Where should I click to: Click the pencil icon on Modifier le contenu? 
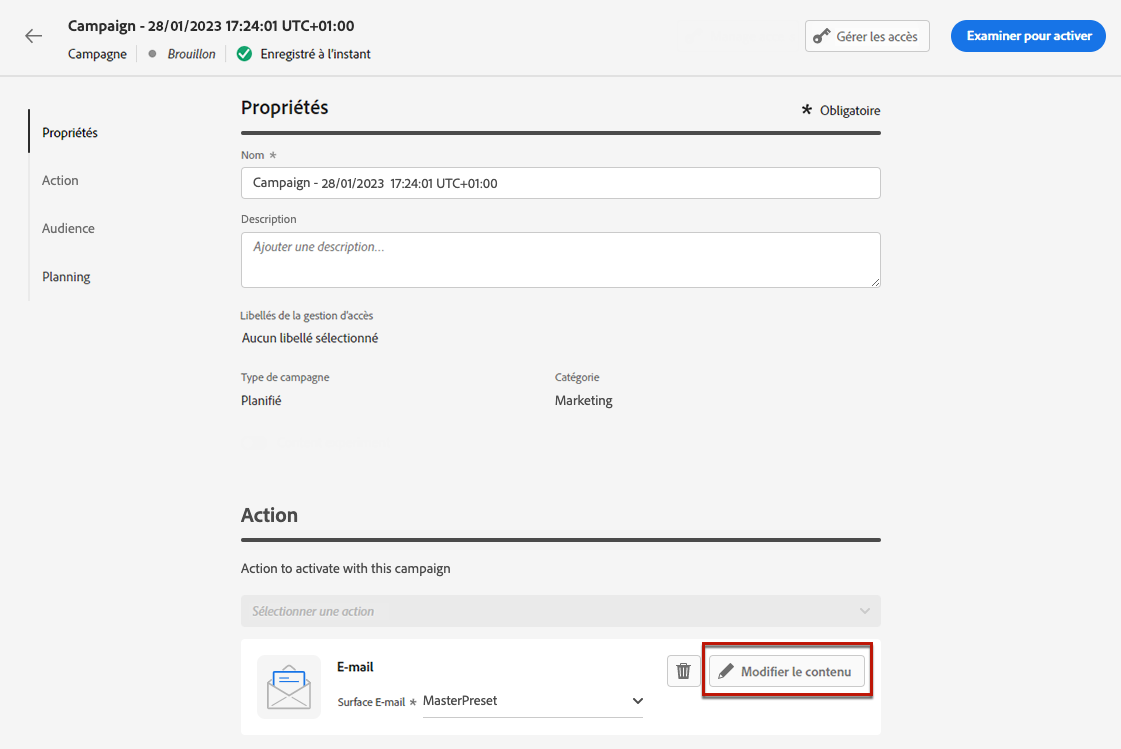[726, 672]
